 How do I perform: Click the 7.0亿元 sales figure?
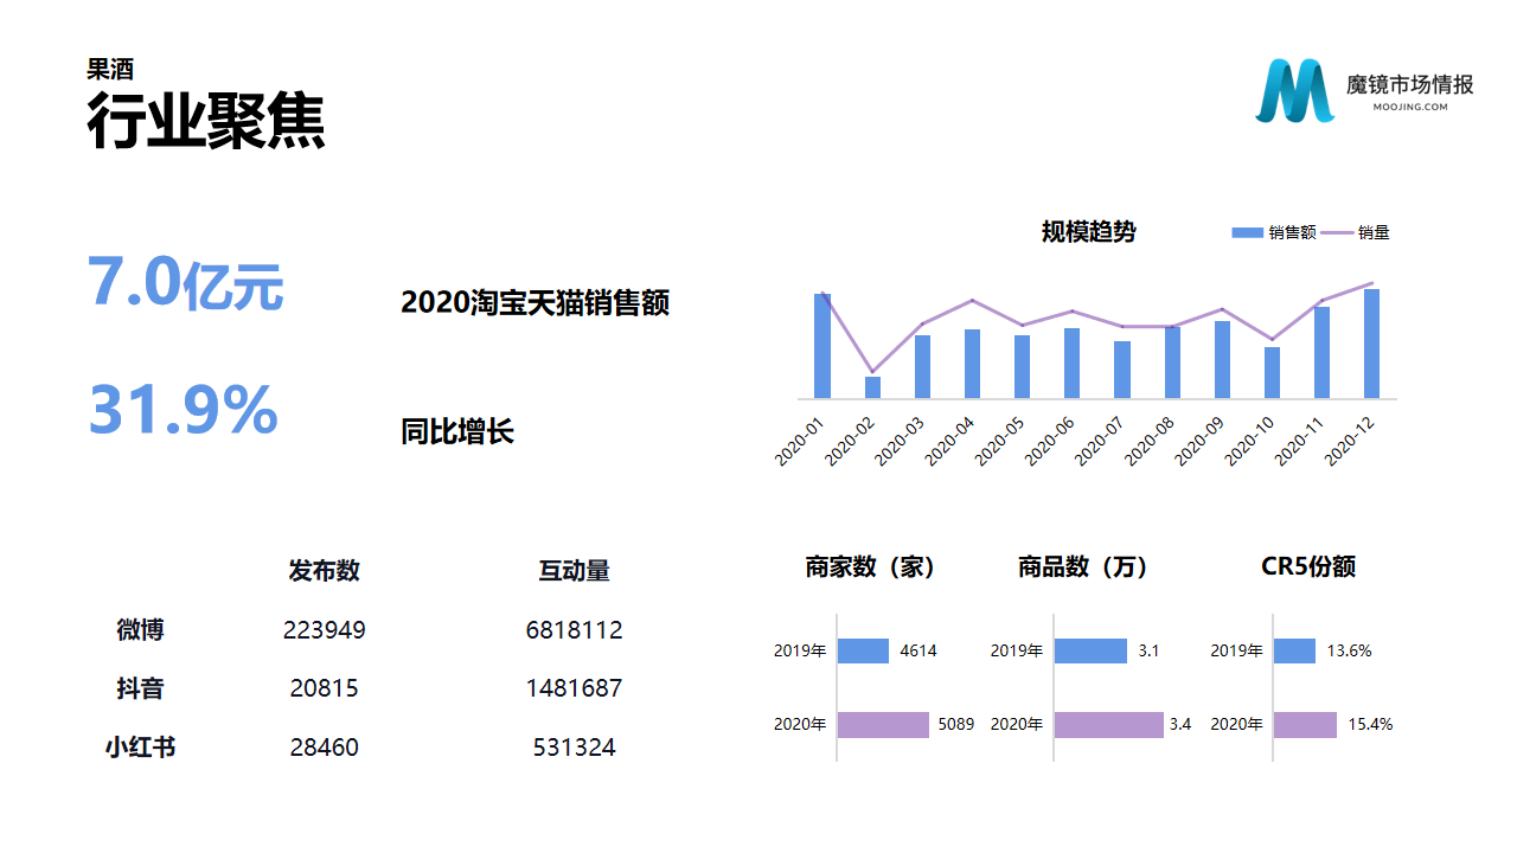(x=186, y=283)
